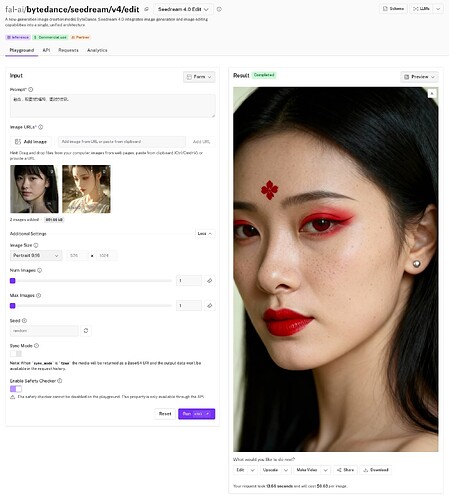Show info for the Prompt field
The width and height of the screenshot is (449, 500).
[x=31, y=89]
